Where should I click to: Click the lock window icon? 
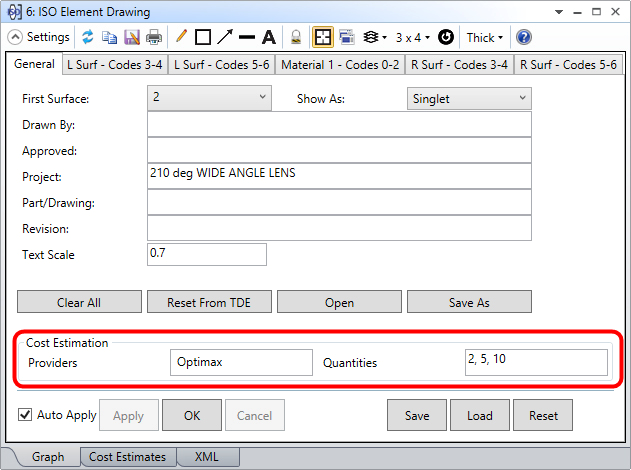click(296, 37)
